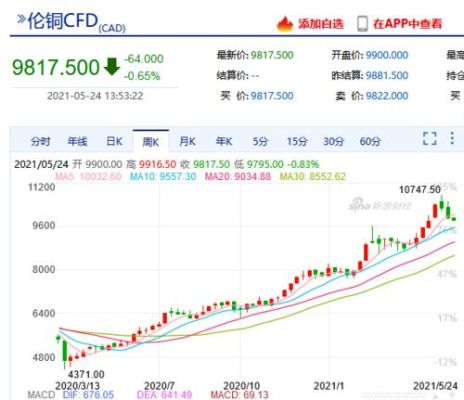Select the 周K chart tab

[x=151, y=142]
